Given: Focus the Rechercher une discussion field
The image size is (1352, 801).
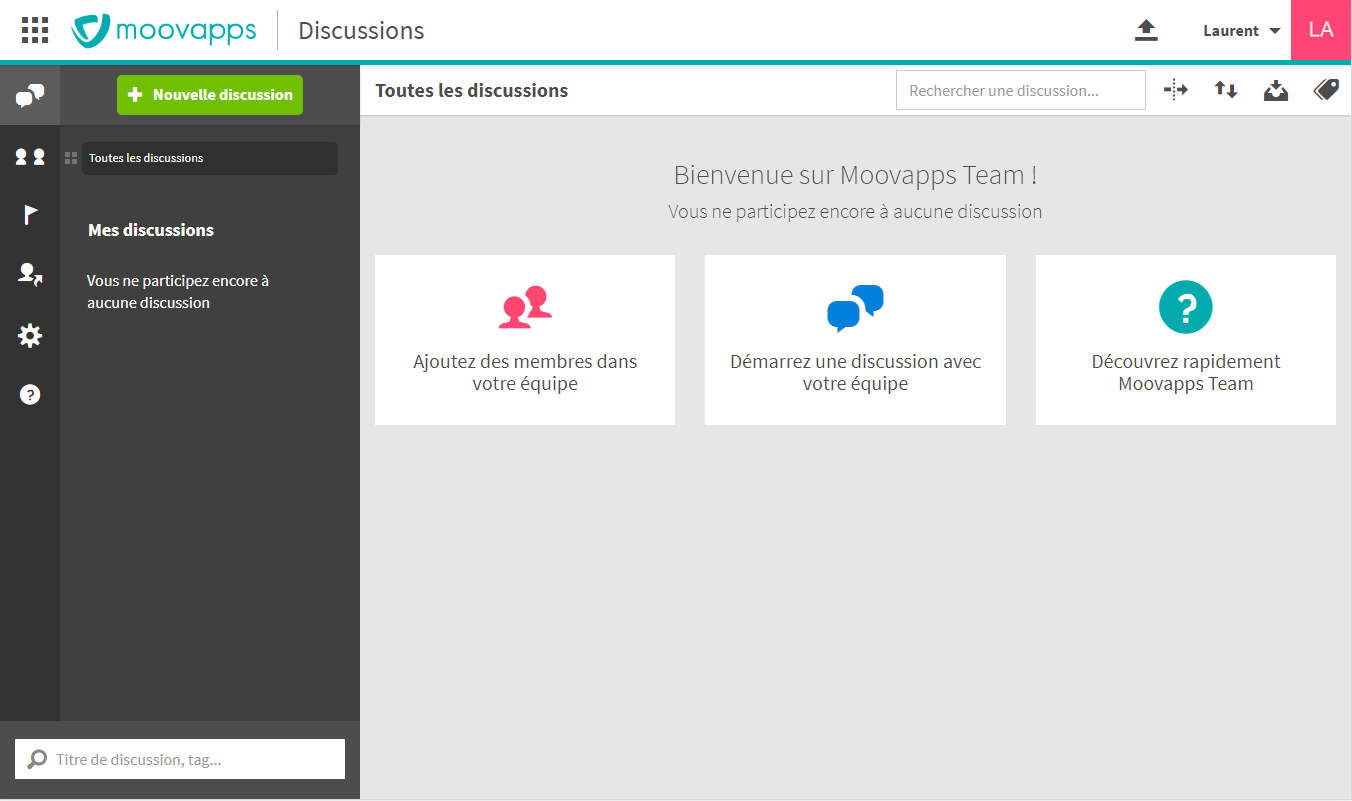Looking at the screenshot, I should (x=1021, y=90).
